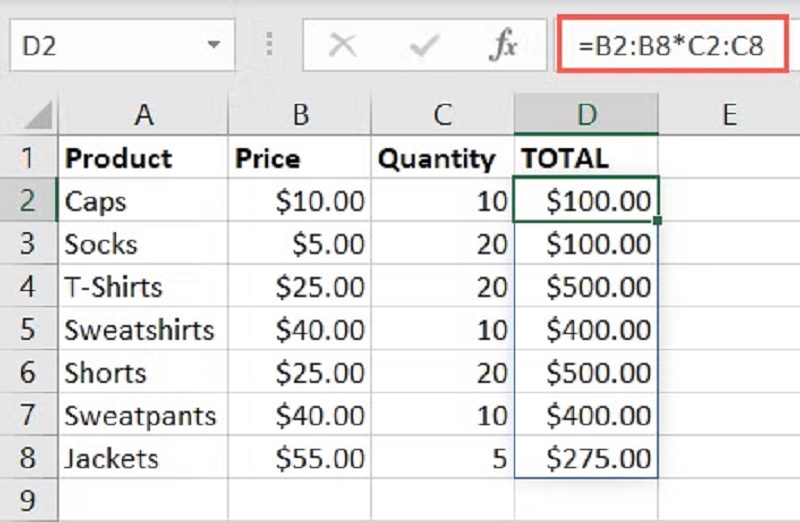Click the Select All corner triangle
Screen dimensions: 800x522
(38, 116)
